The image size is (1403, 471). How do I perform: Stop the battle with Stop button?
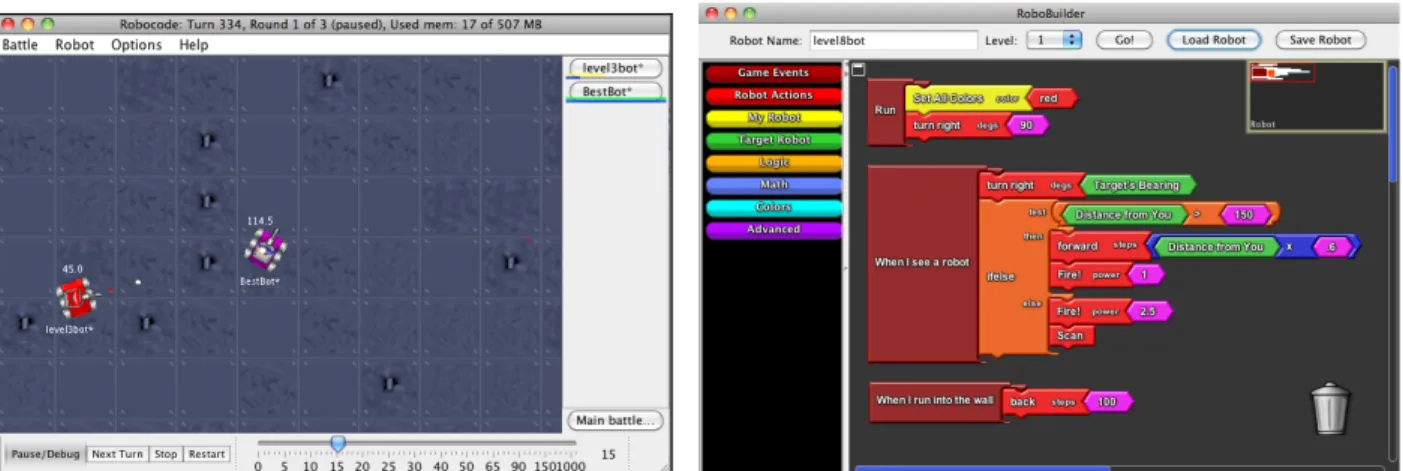coord(165,454)
